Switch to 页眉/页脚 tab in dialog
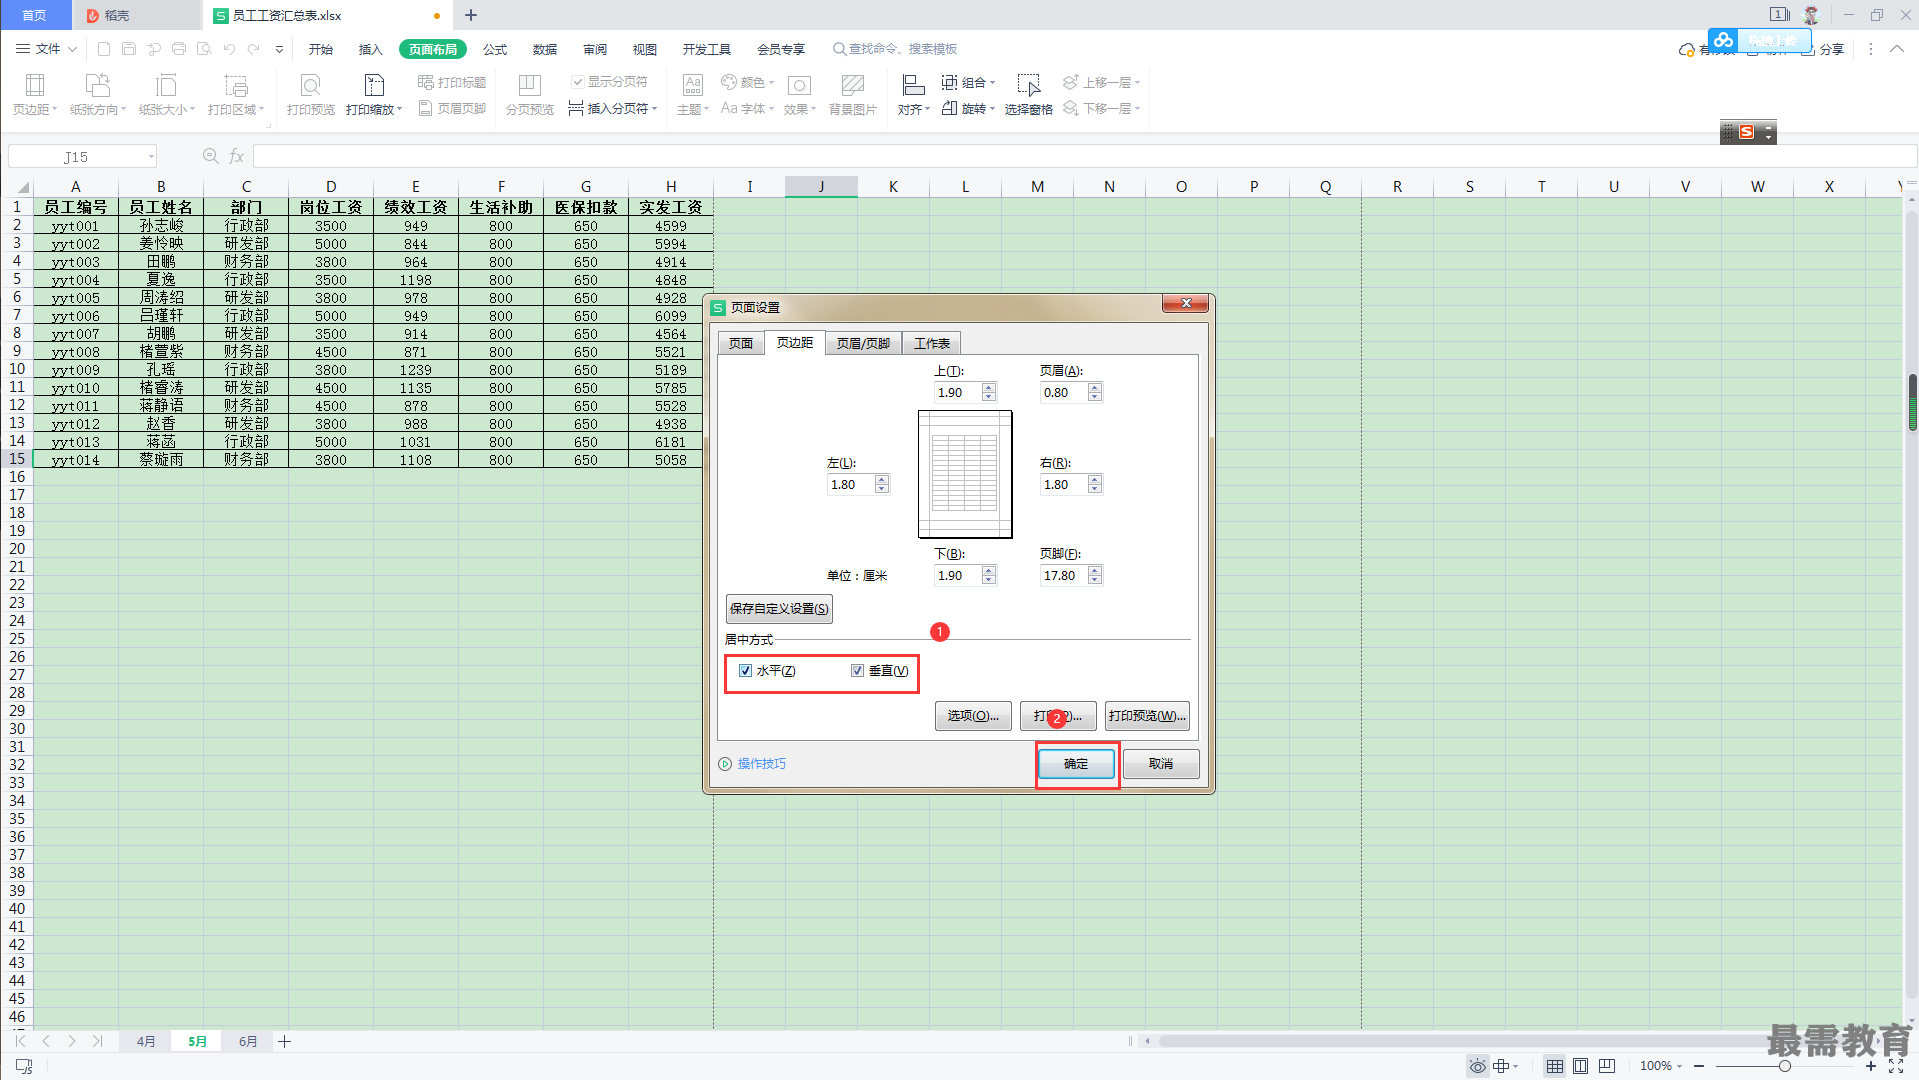1919x1080 pixels. 863,343
